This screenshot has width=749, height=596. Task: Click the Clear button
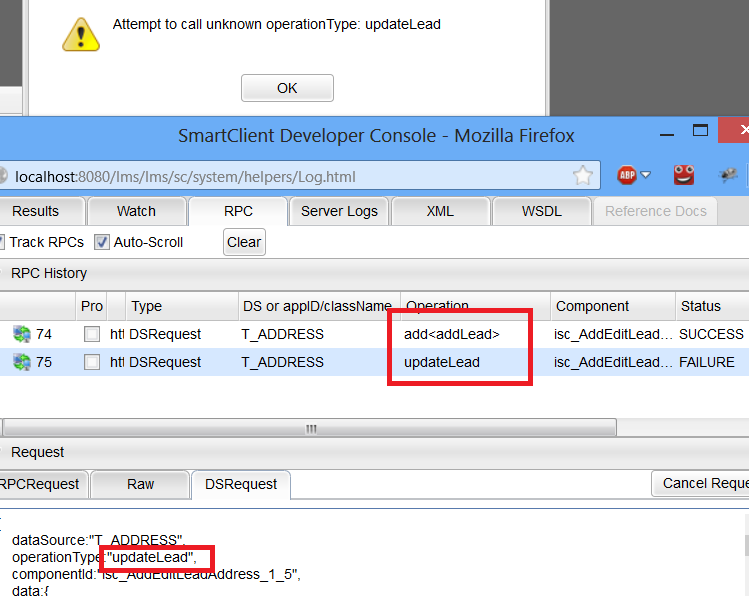(x=244, y=242)
